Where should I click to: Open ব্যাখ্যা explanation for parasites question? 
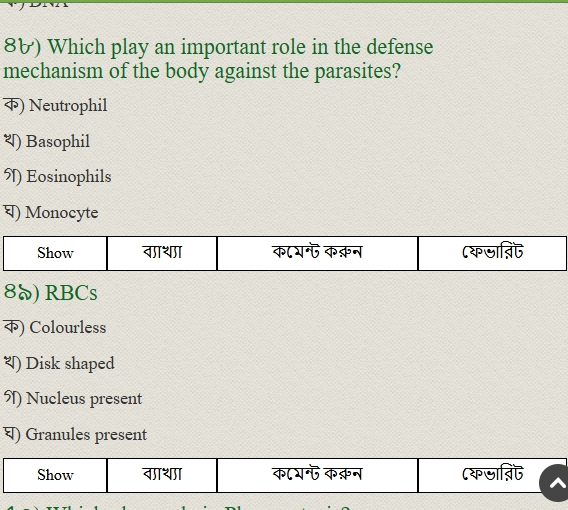coord(162,253)
